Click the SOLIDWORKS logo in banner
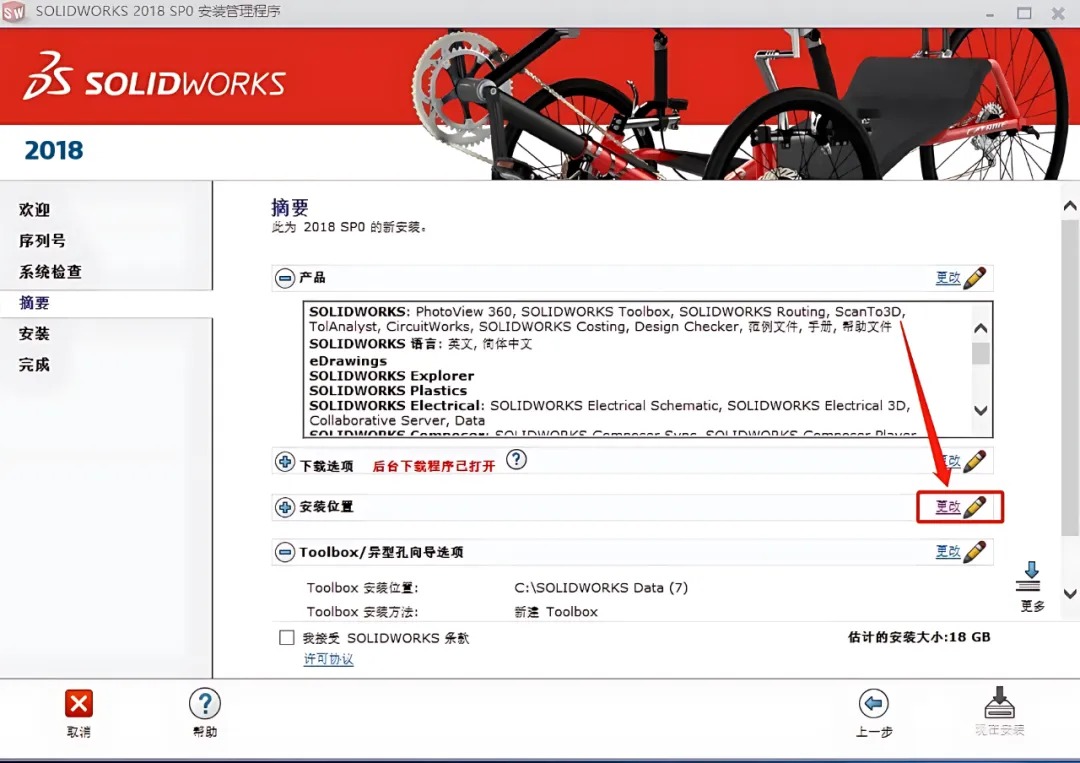Viewport: 1080px width, 763px height. (154, 76)
